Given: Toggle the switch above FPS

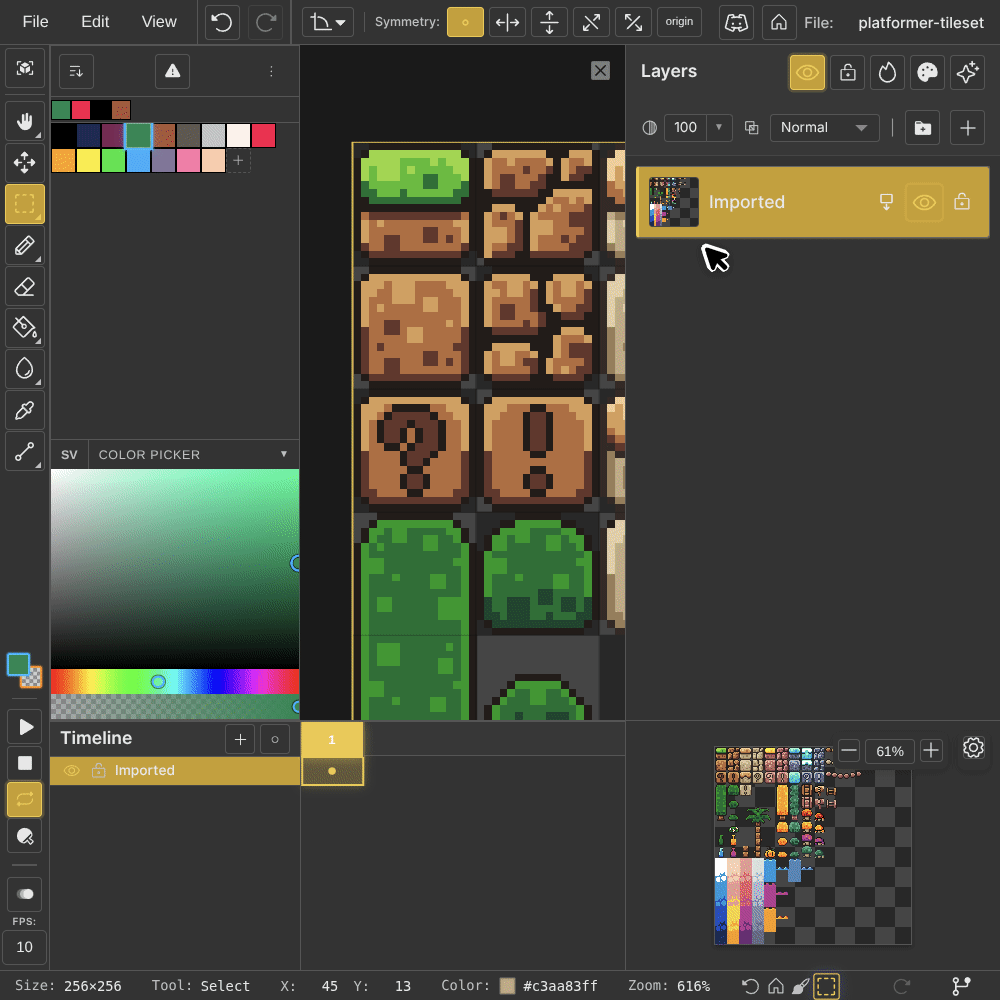Looking at the screenshot, I should pos(25,893).
